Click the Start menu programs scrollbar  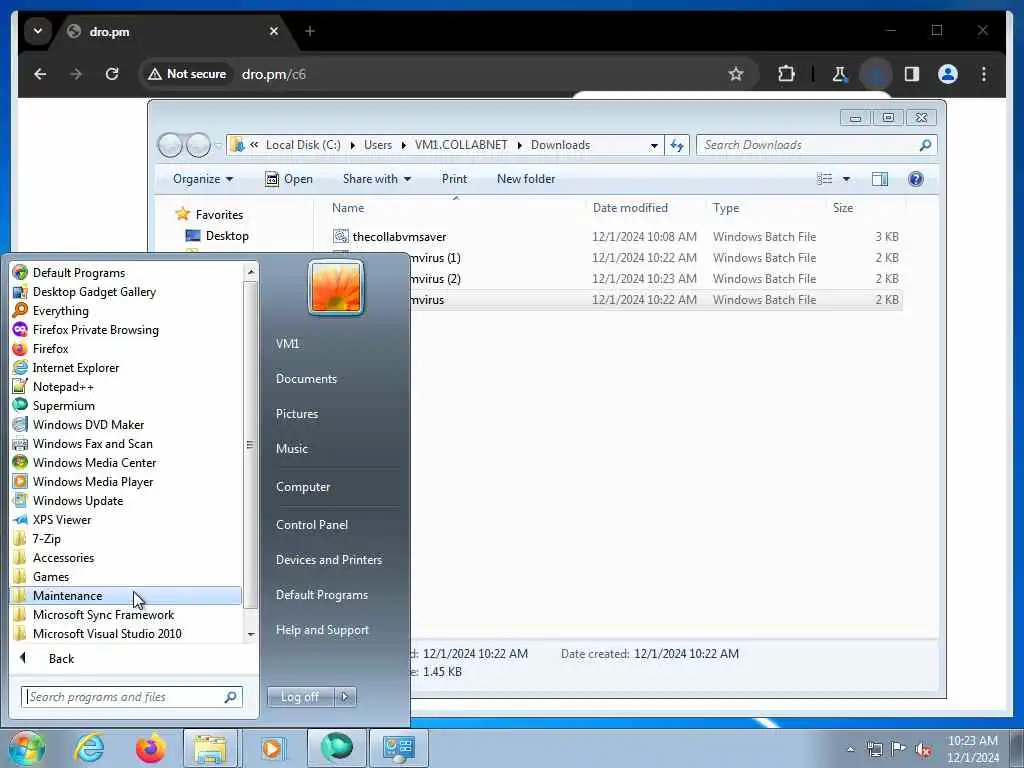tap(249, 445)
